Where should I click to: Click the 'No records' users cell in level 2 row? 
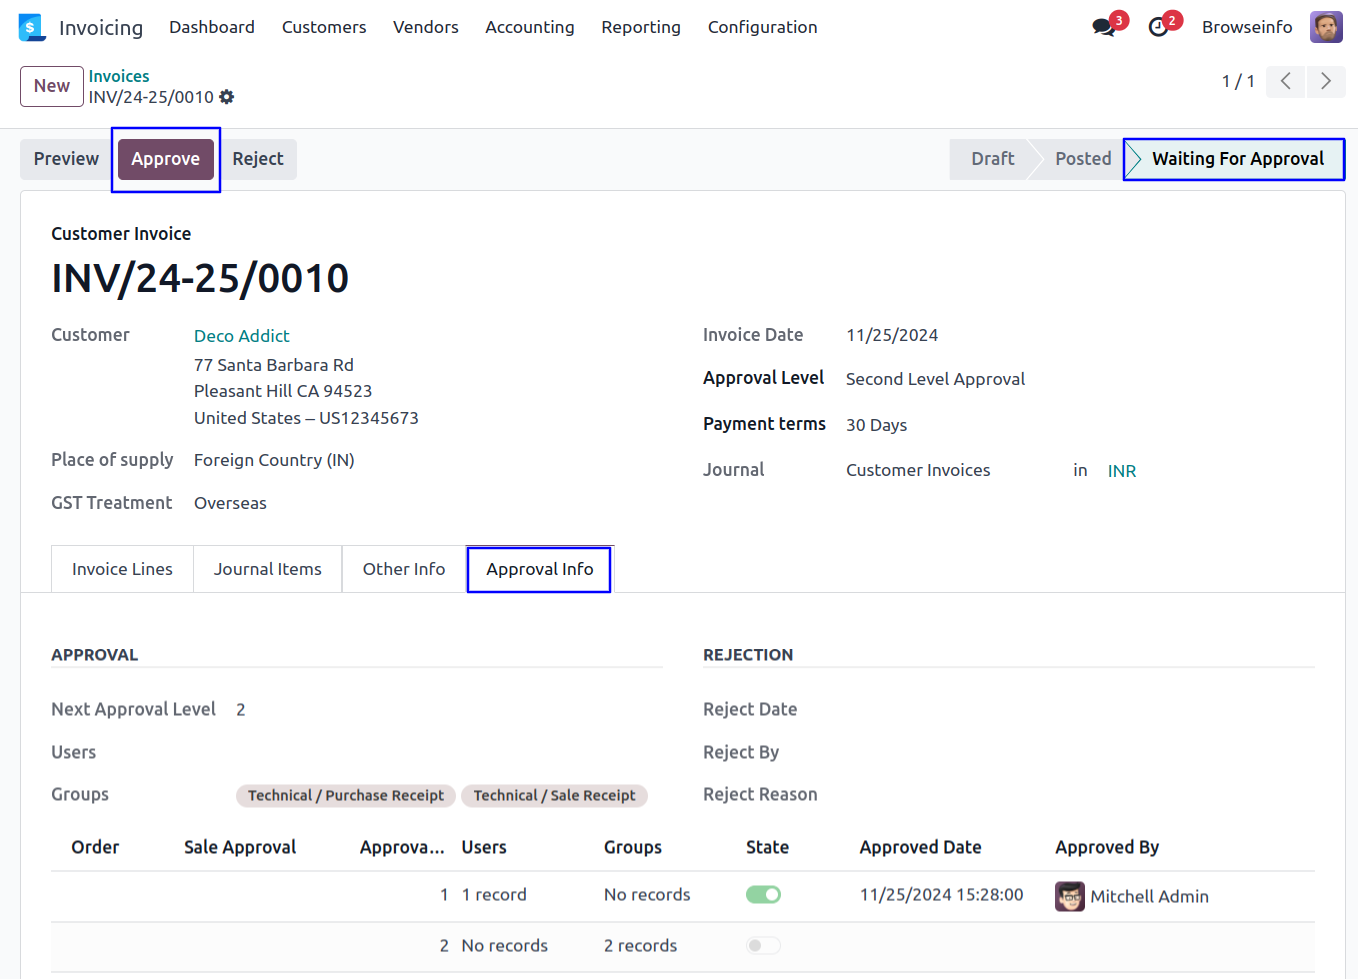click(504, 946)
